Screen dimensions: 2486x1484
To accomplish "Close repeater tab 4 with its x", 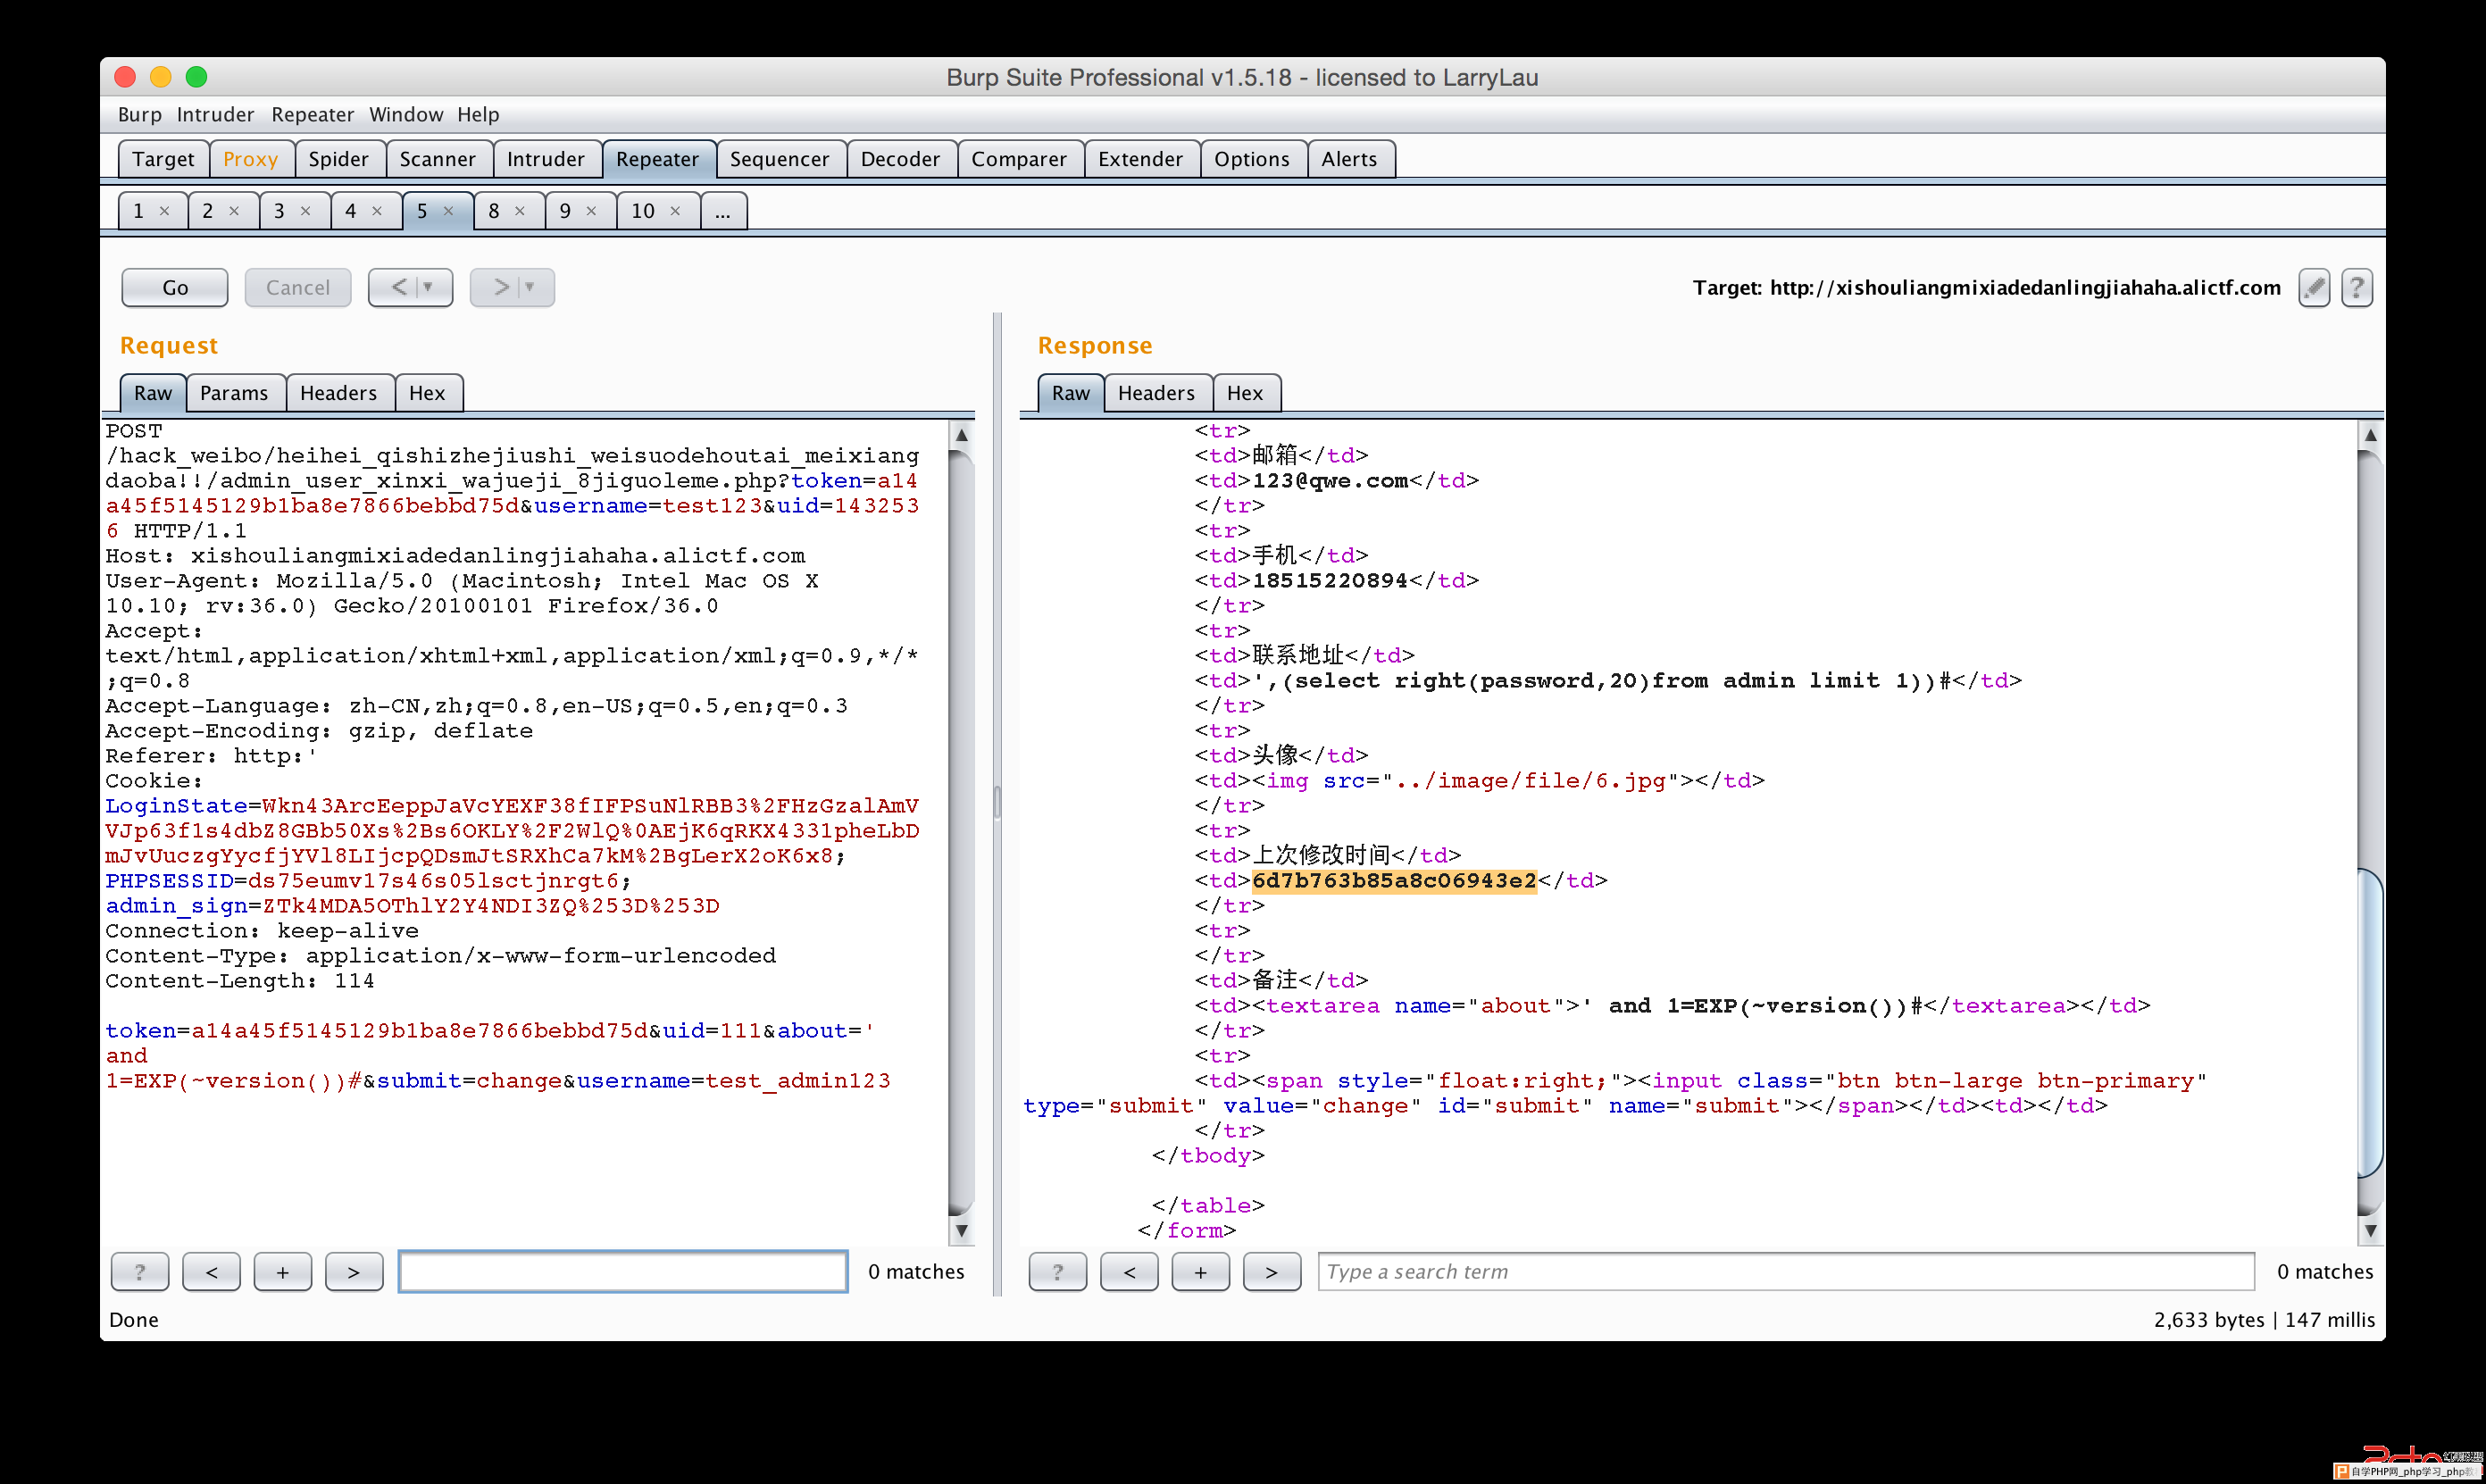I will click(377, 211).
